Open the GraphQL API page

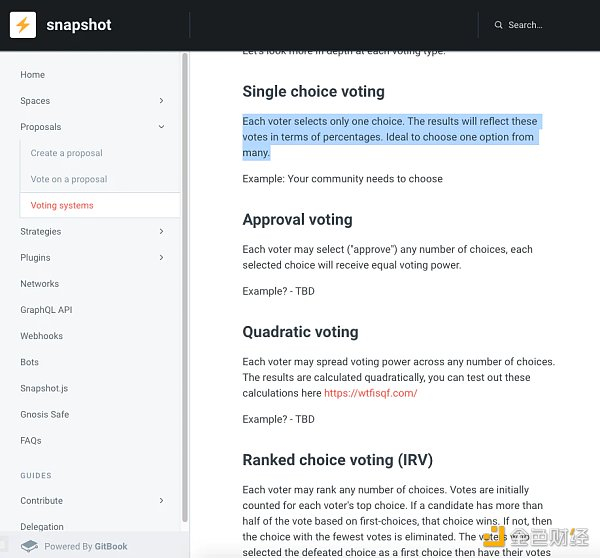click(x=46, y=310)
